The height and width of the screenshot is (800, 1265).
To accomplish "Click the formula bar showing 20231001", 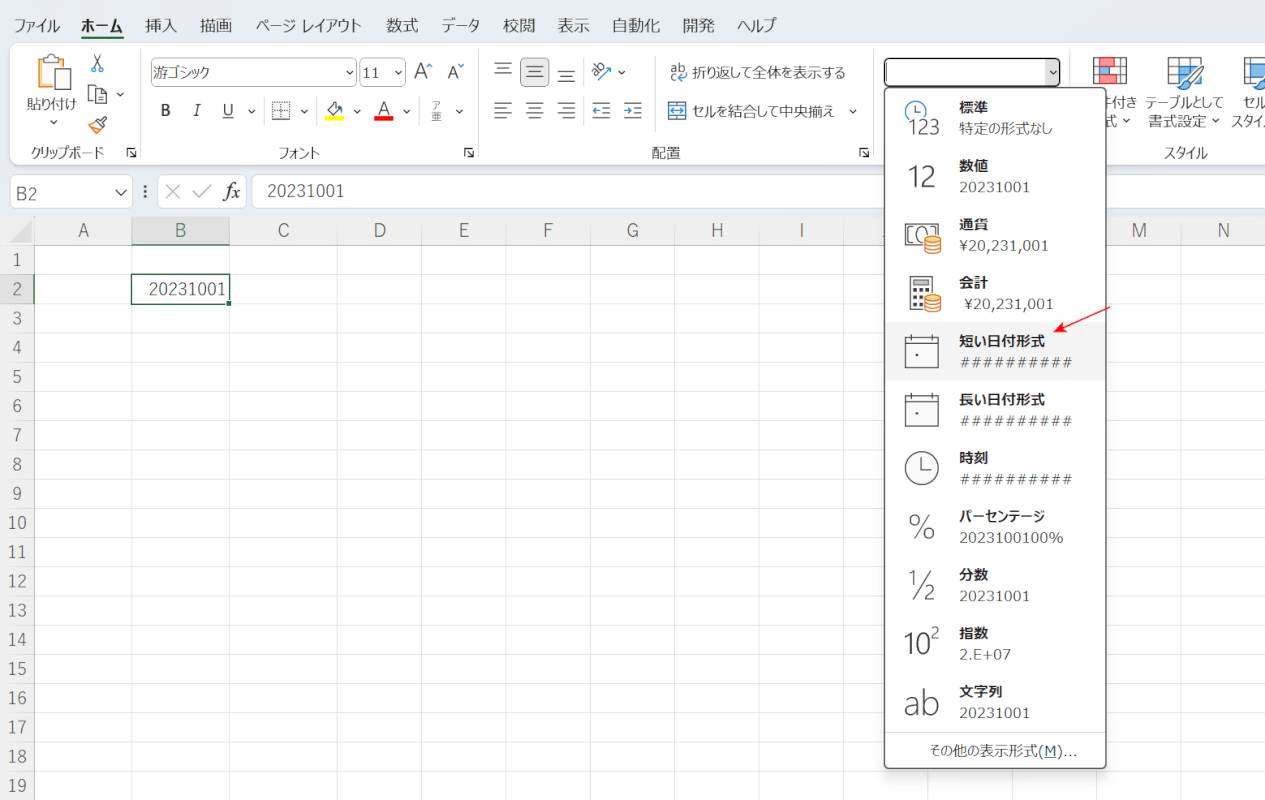I will coord(560,191).
